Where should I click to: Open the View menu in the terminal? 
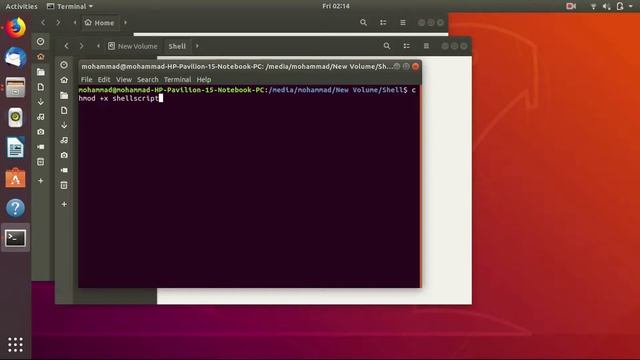(124, 80)
